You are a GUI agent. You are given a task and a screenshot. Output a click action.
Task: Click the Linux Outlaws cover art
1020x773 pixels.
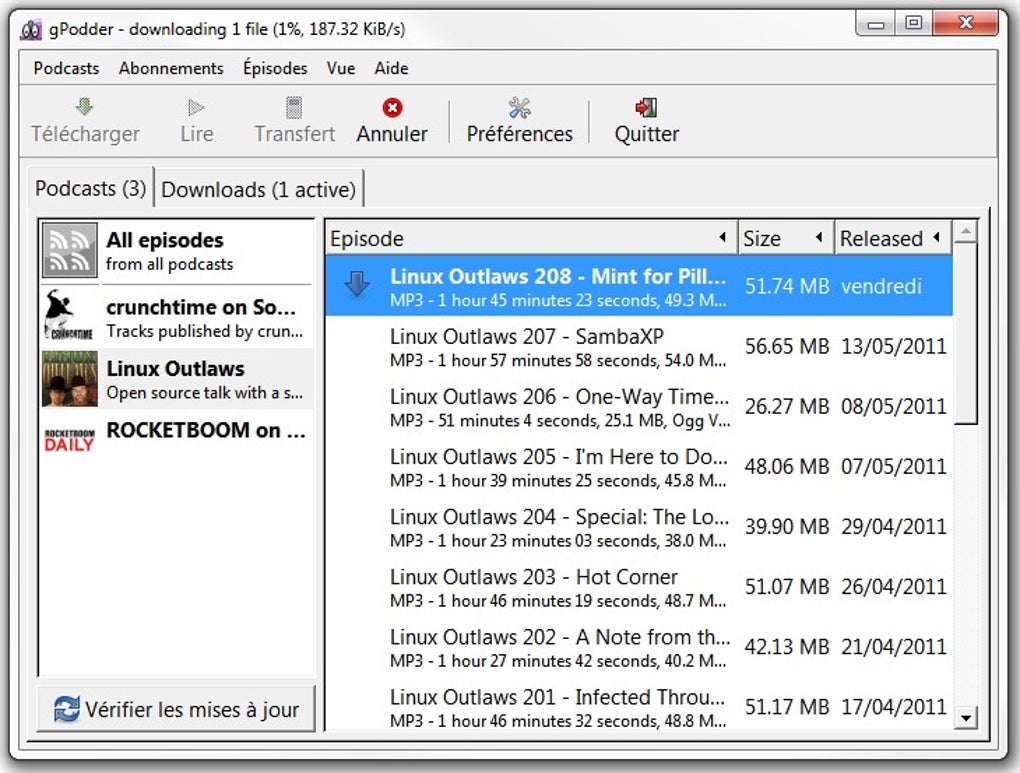coord(70,379)
